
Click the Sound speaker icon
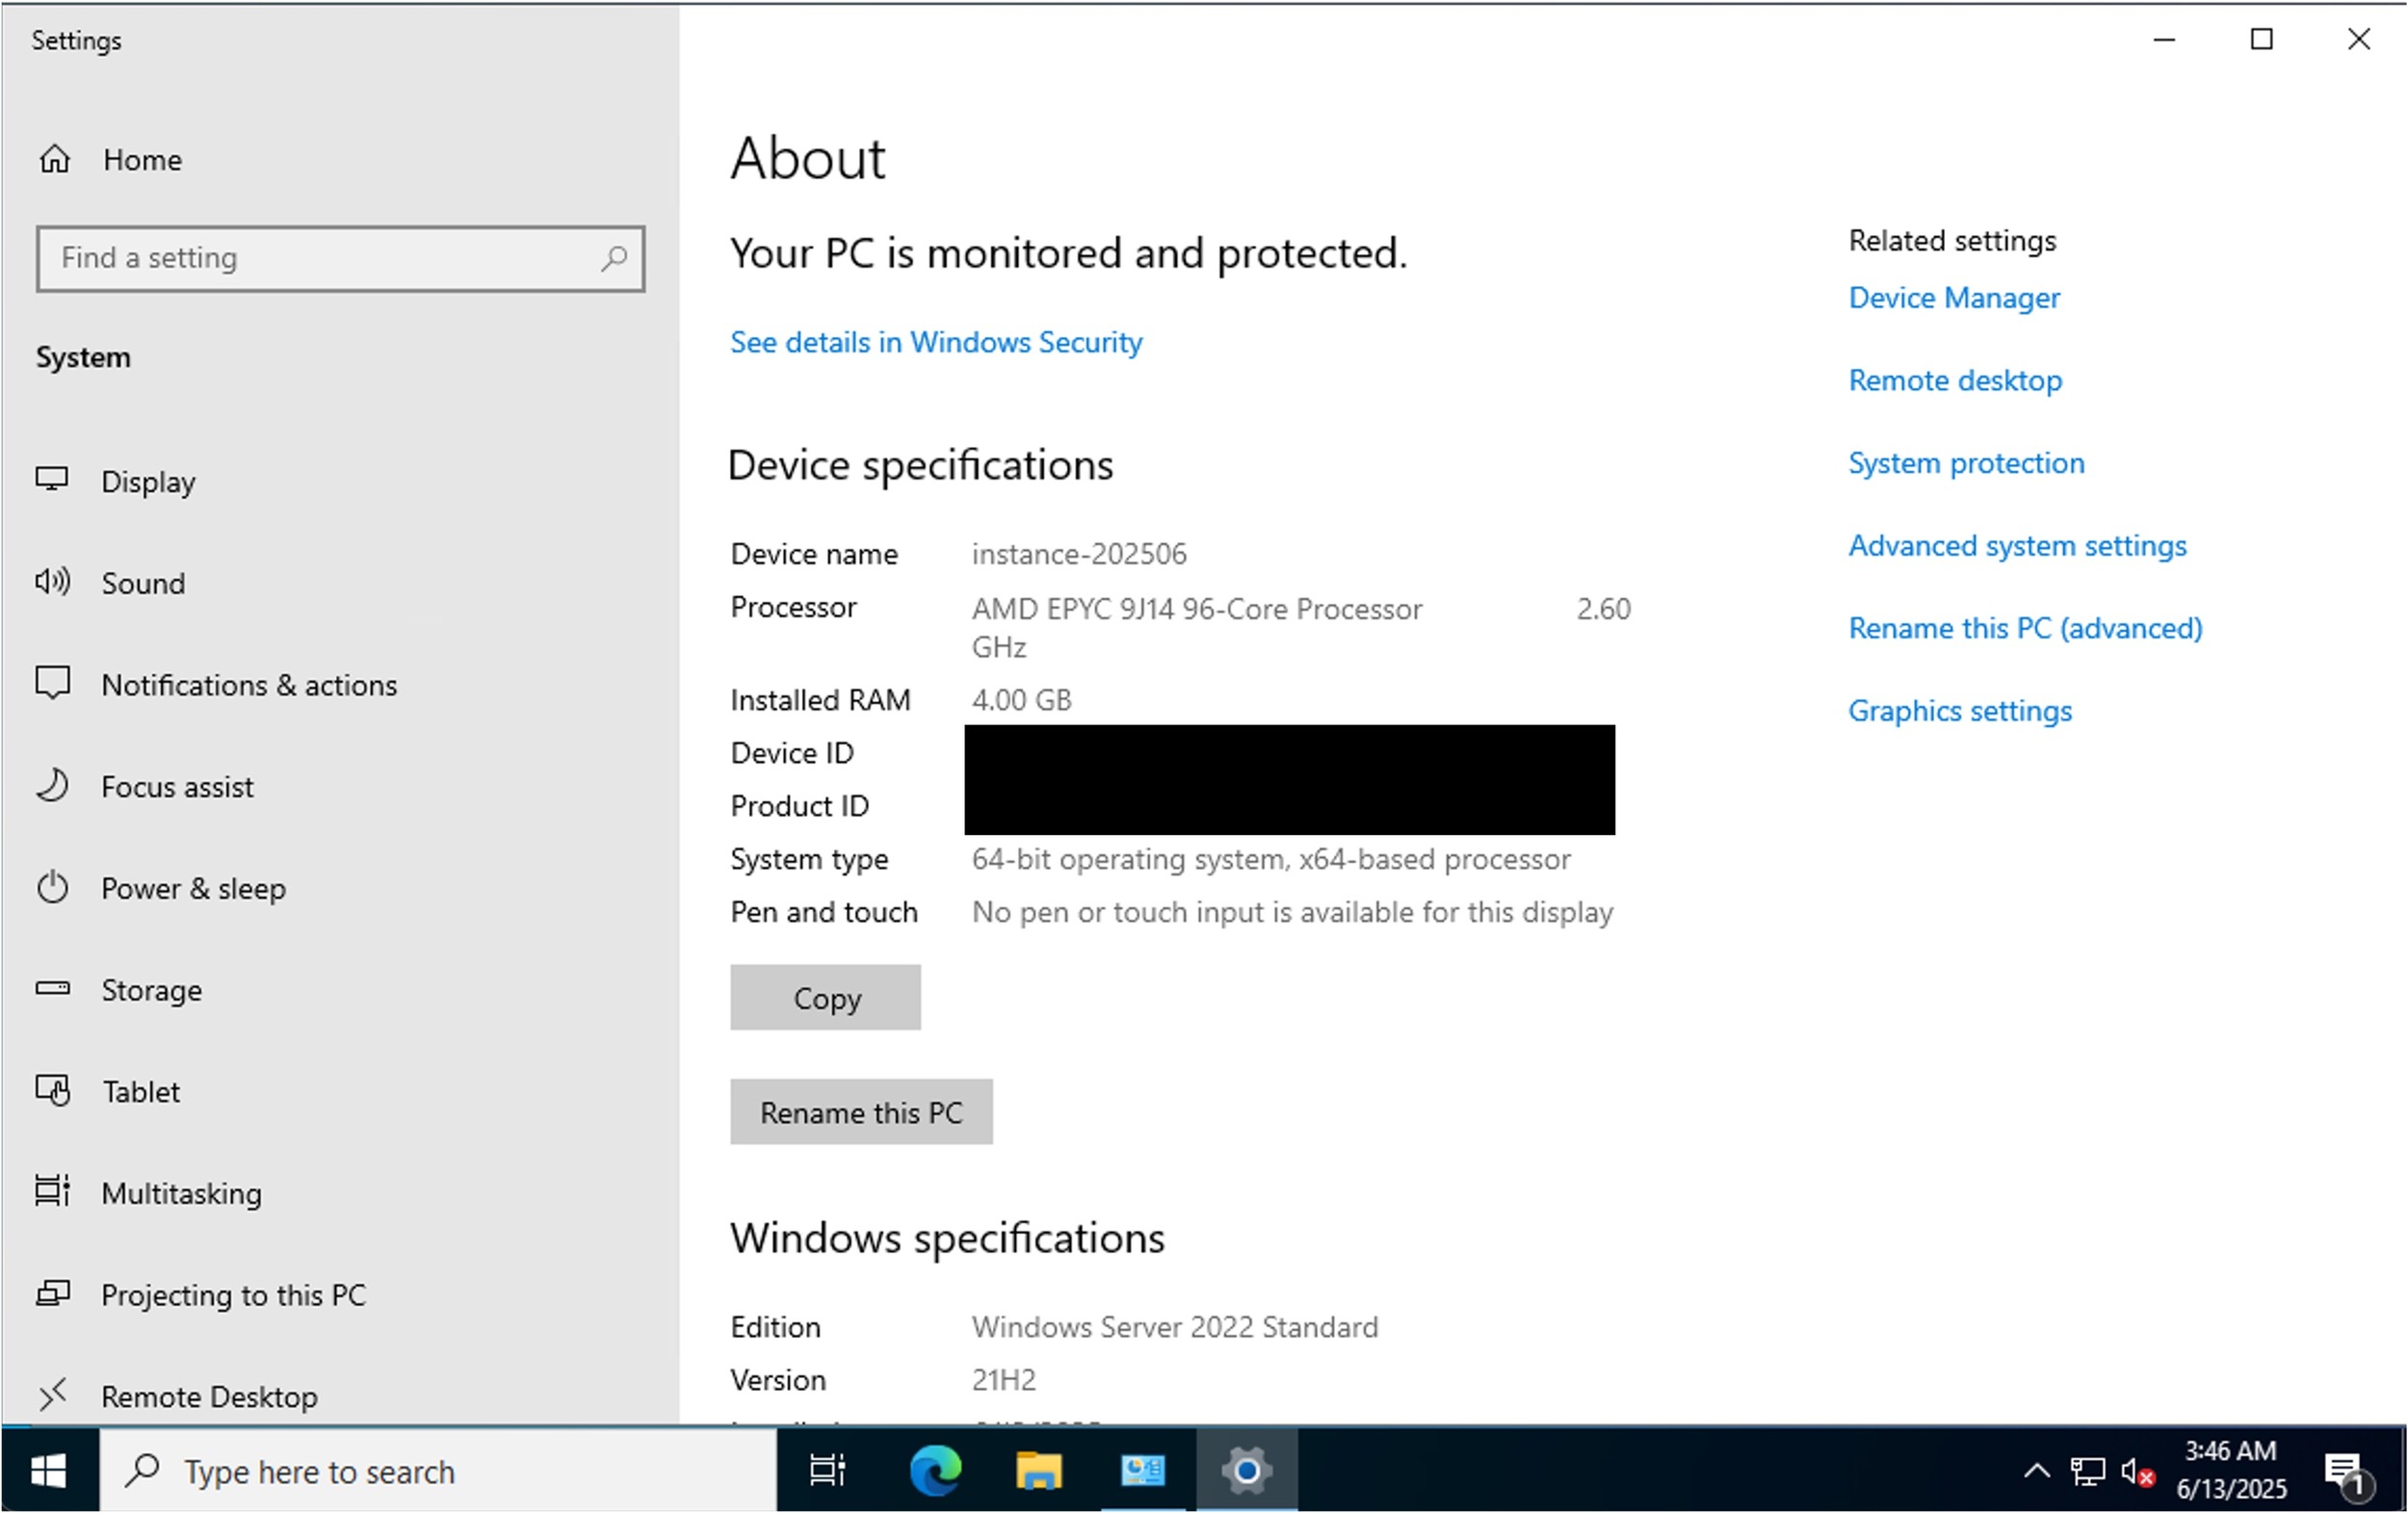pos(52,582)
